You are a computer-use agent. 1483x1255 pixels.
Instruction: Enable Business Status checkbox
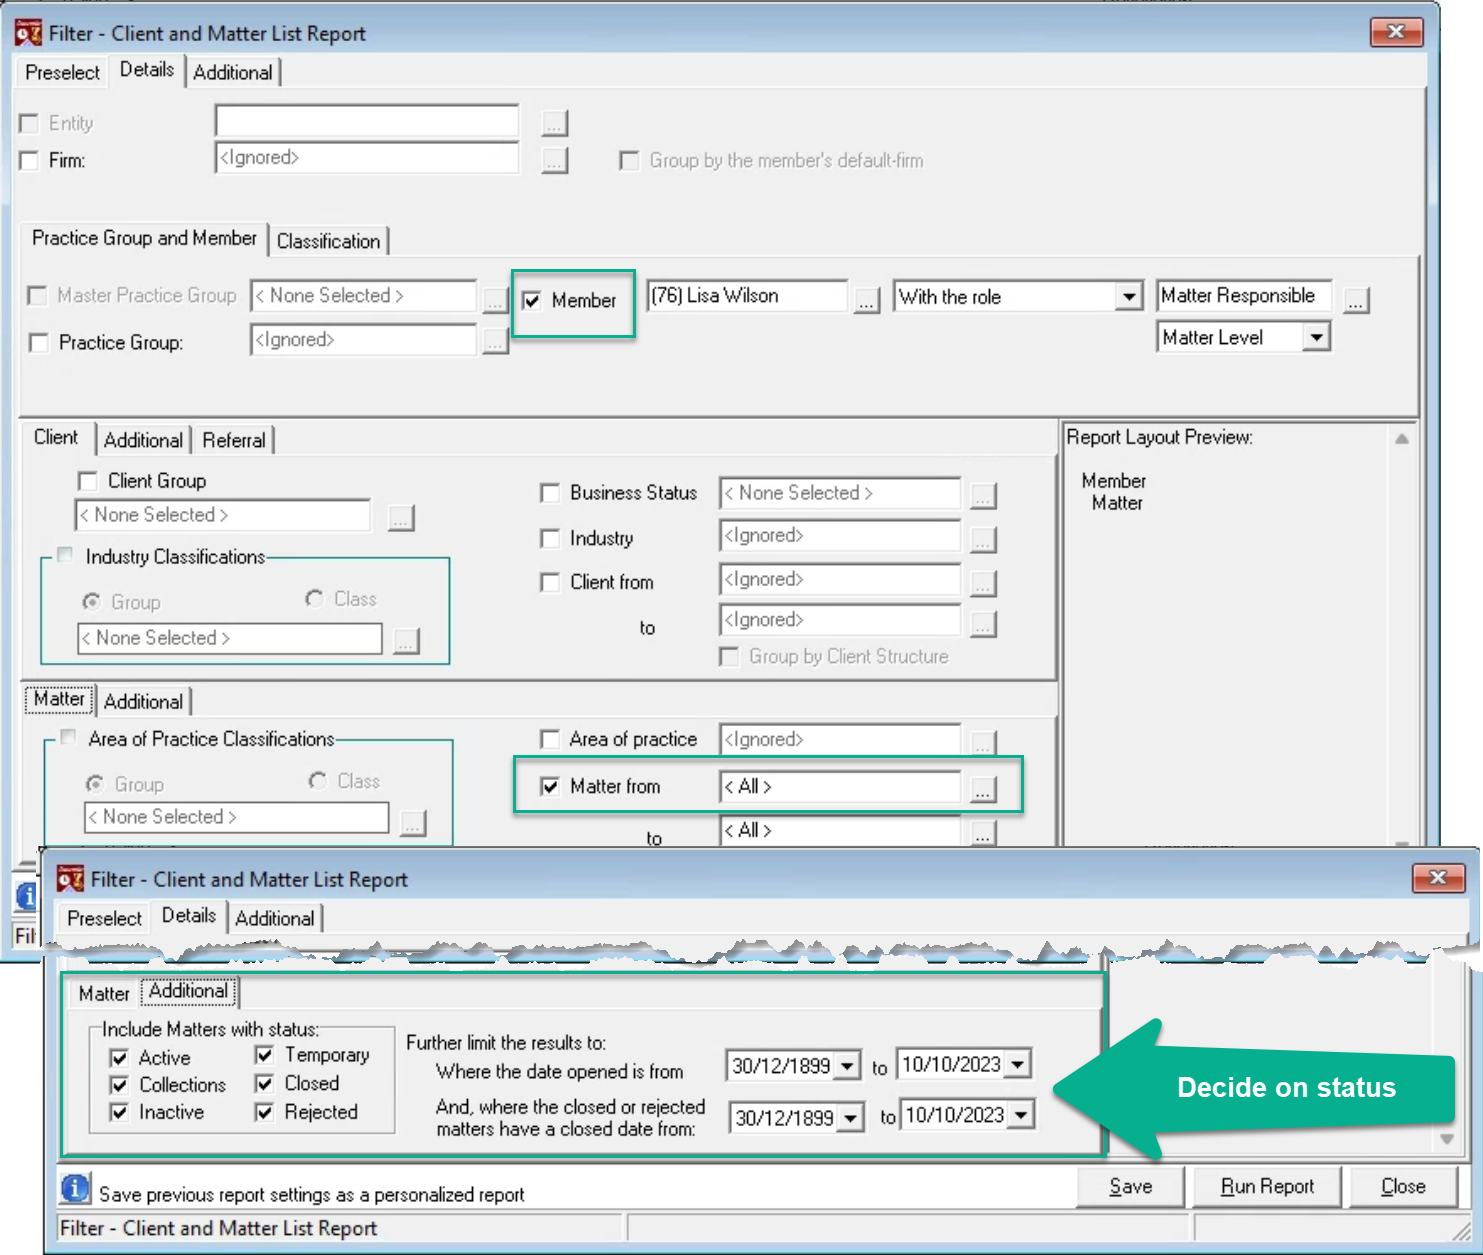tap(549, 493)
